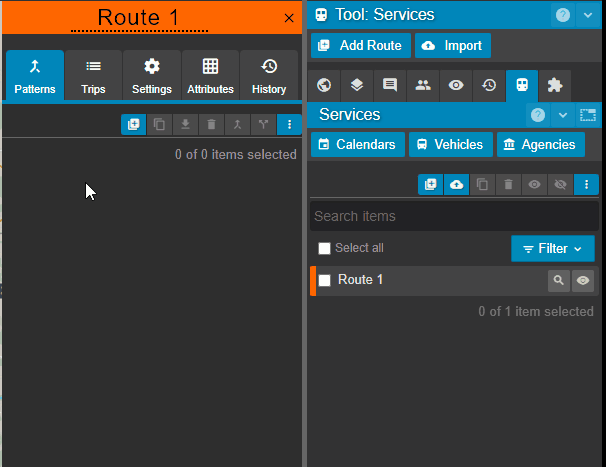The width and height of the screenshot is (606, 467).
Task: Click the cloud upload icon in Services toolbar
Action: 457,184
